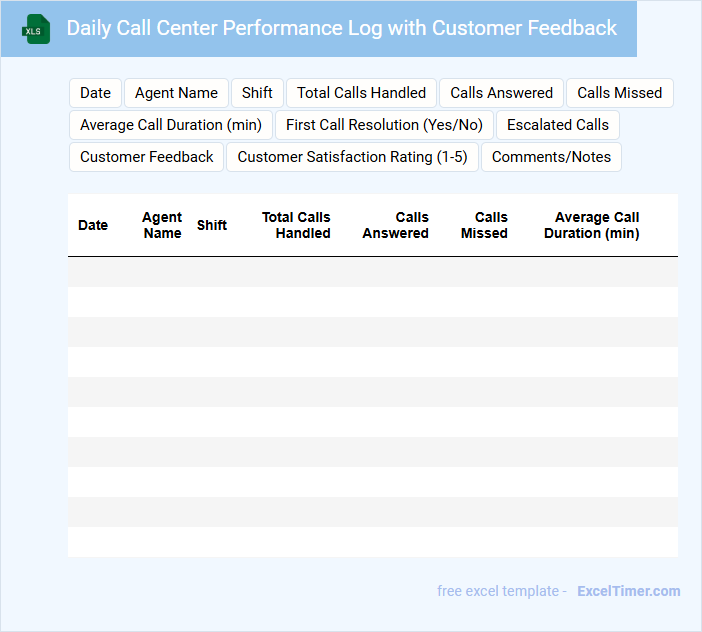
Task: Click the page title heading text
Action: coord(341,28)
